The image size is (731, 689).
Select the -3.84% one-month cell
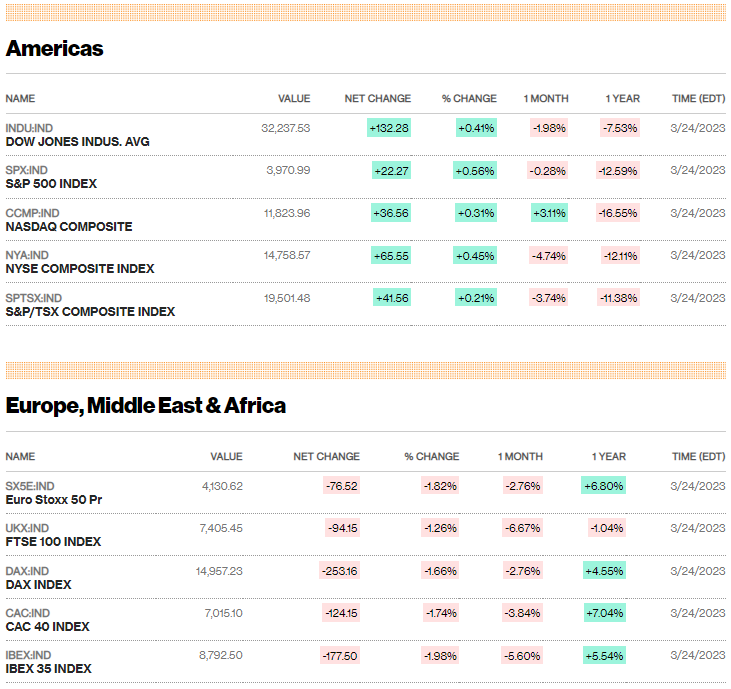click(x=522, y=613)
